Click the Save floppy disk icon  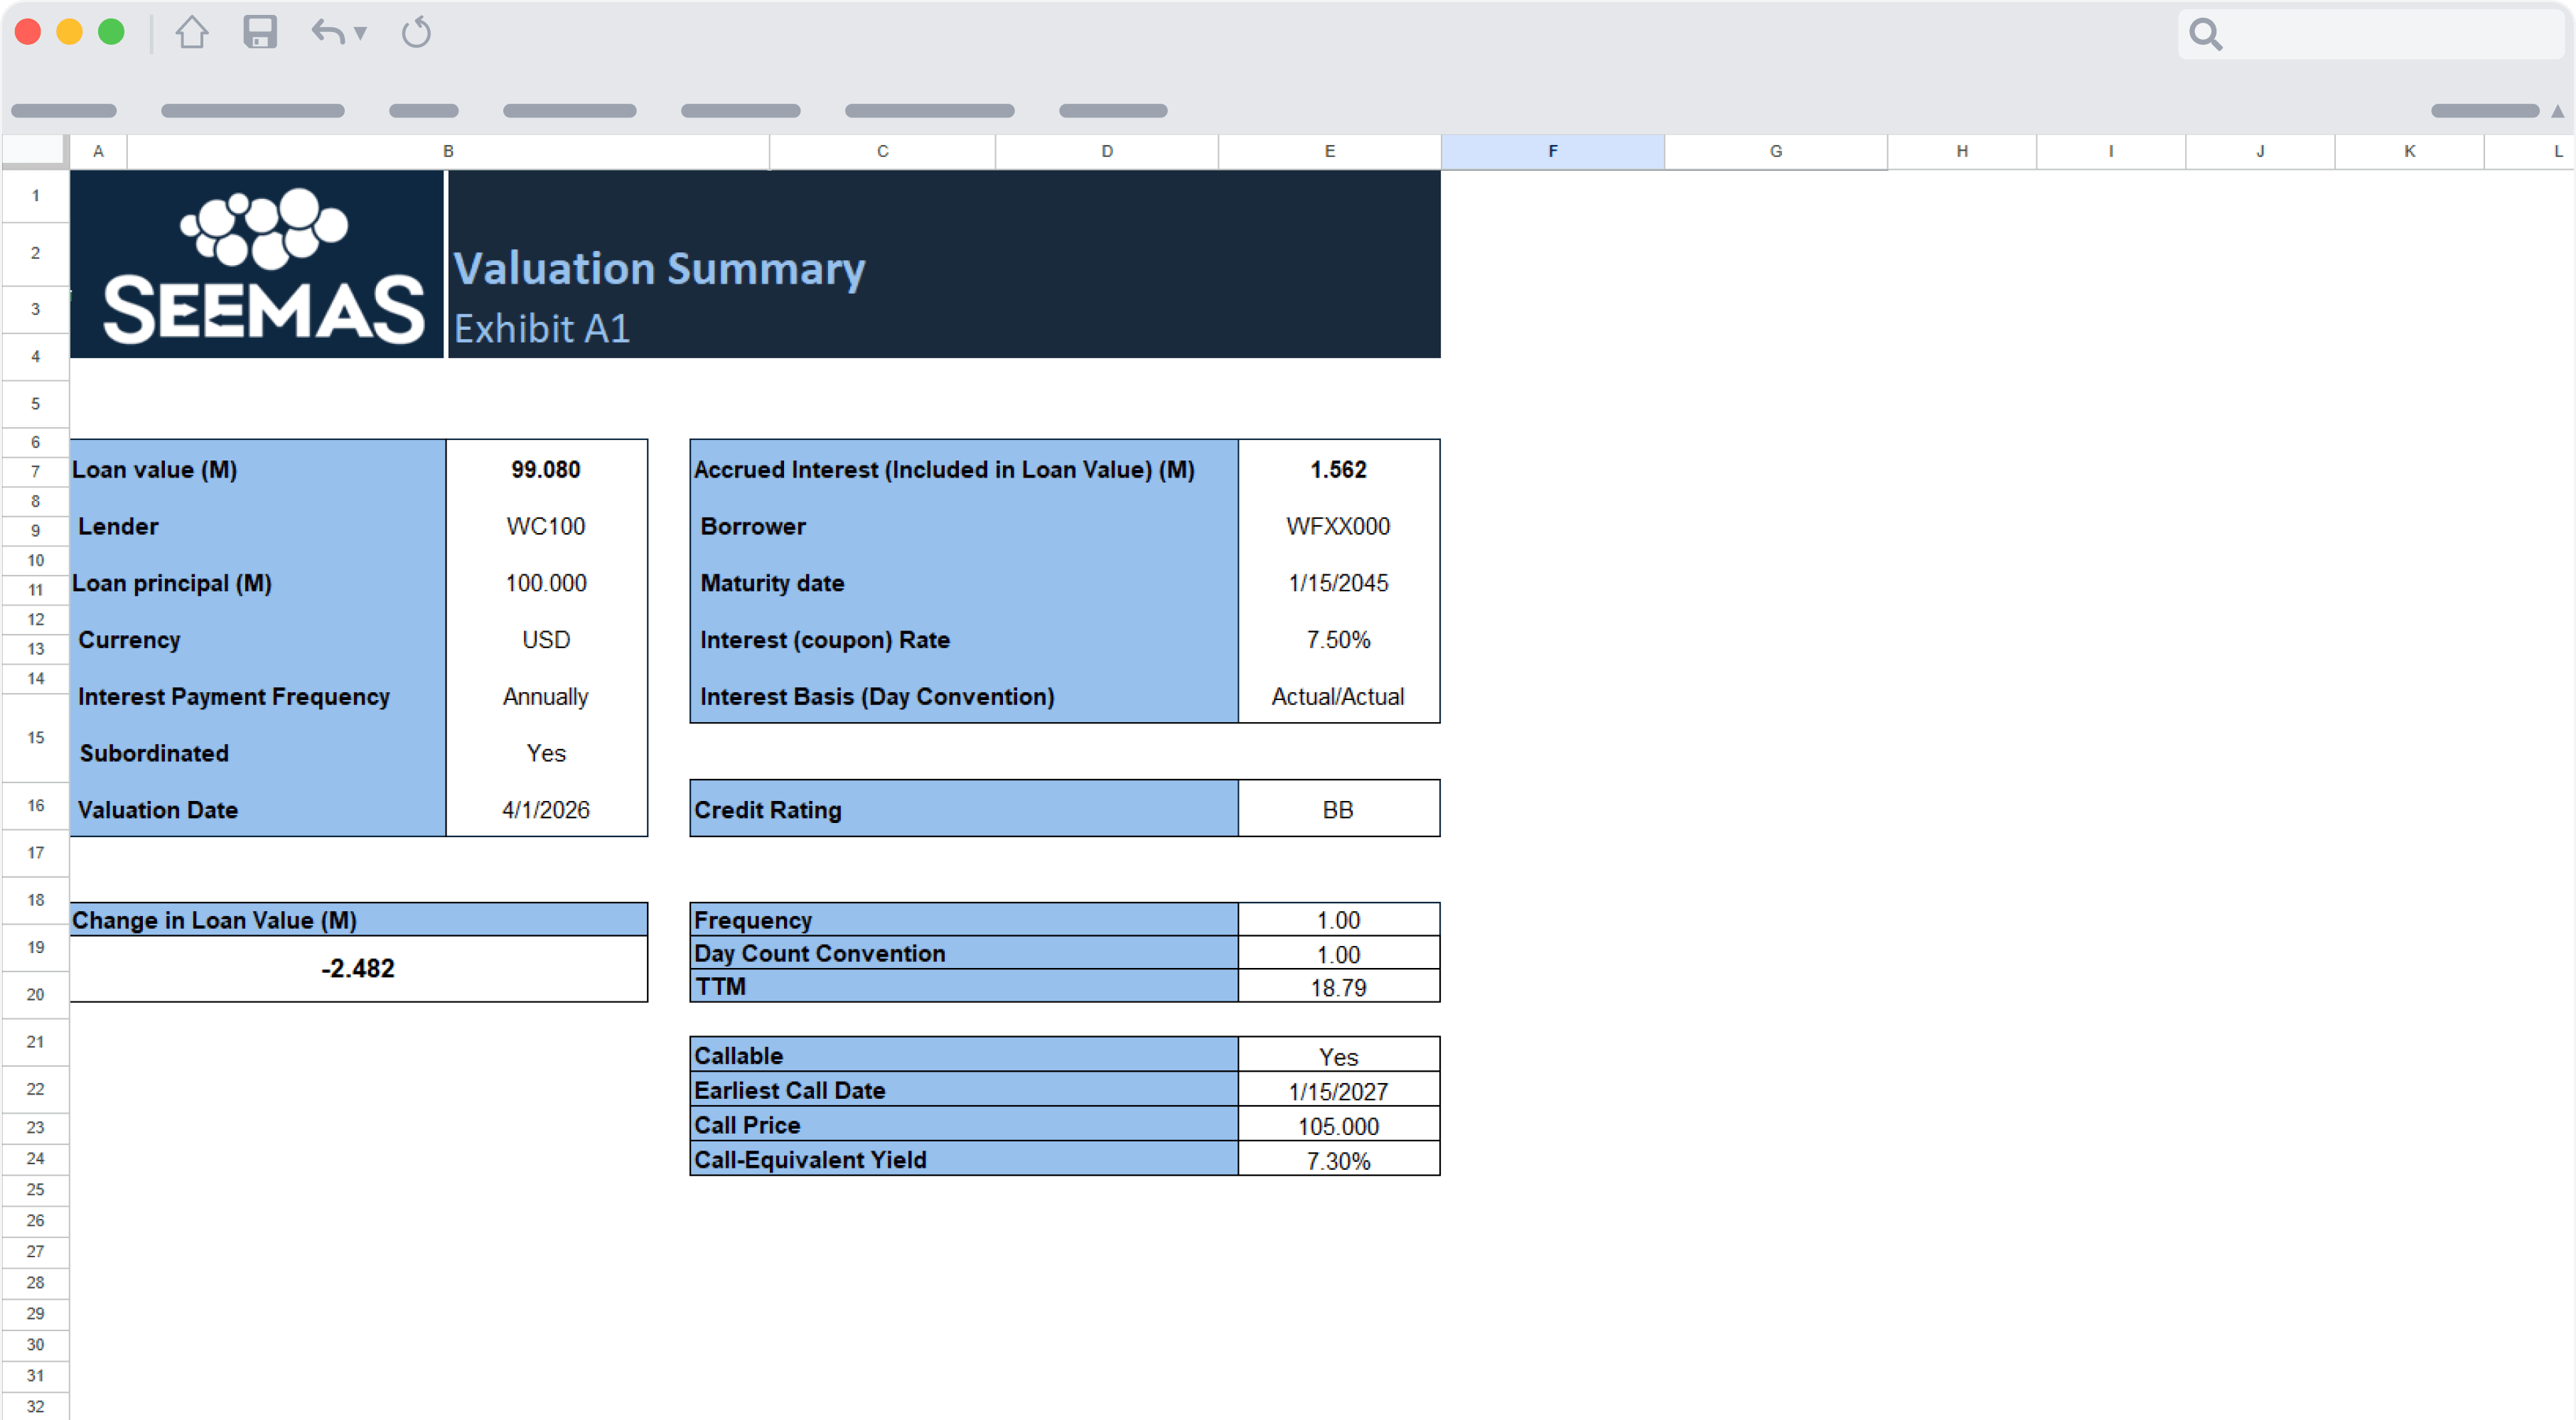260,33
